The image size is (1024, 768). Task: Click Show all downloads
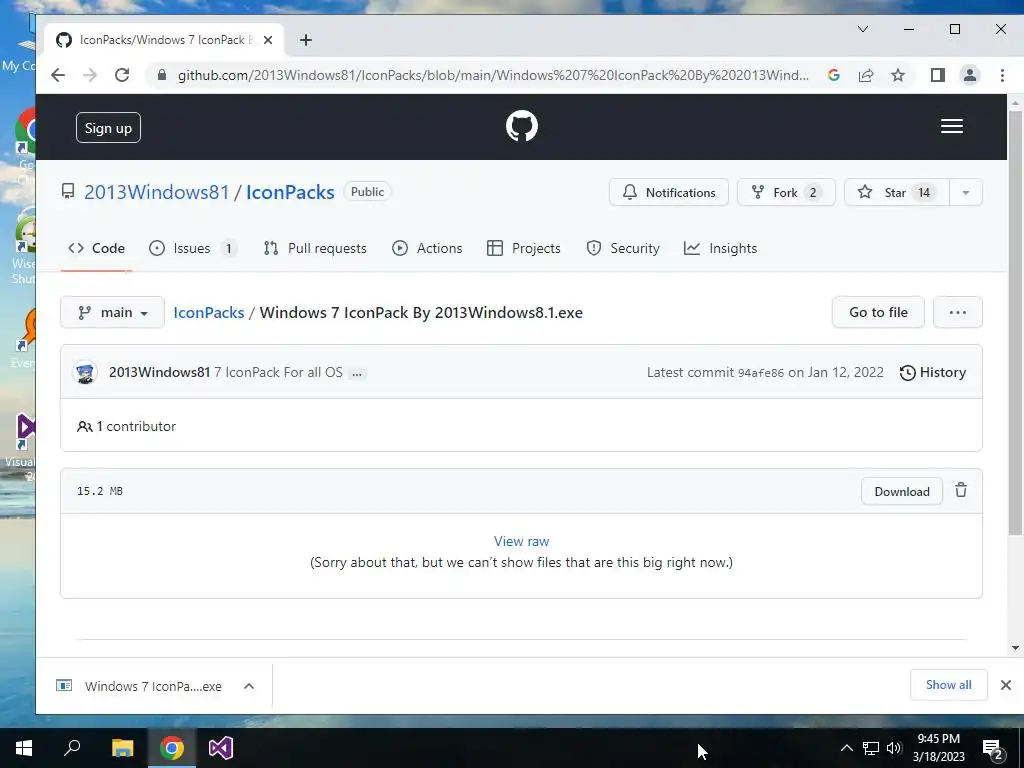(x=948, y=684)
